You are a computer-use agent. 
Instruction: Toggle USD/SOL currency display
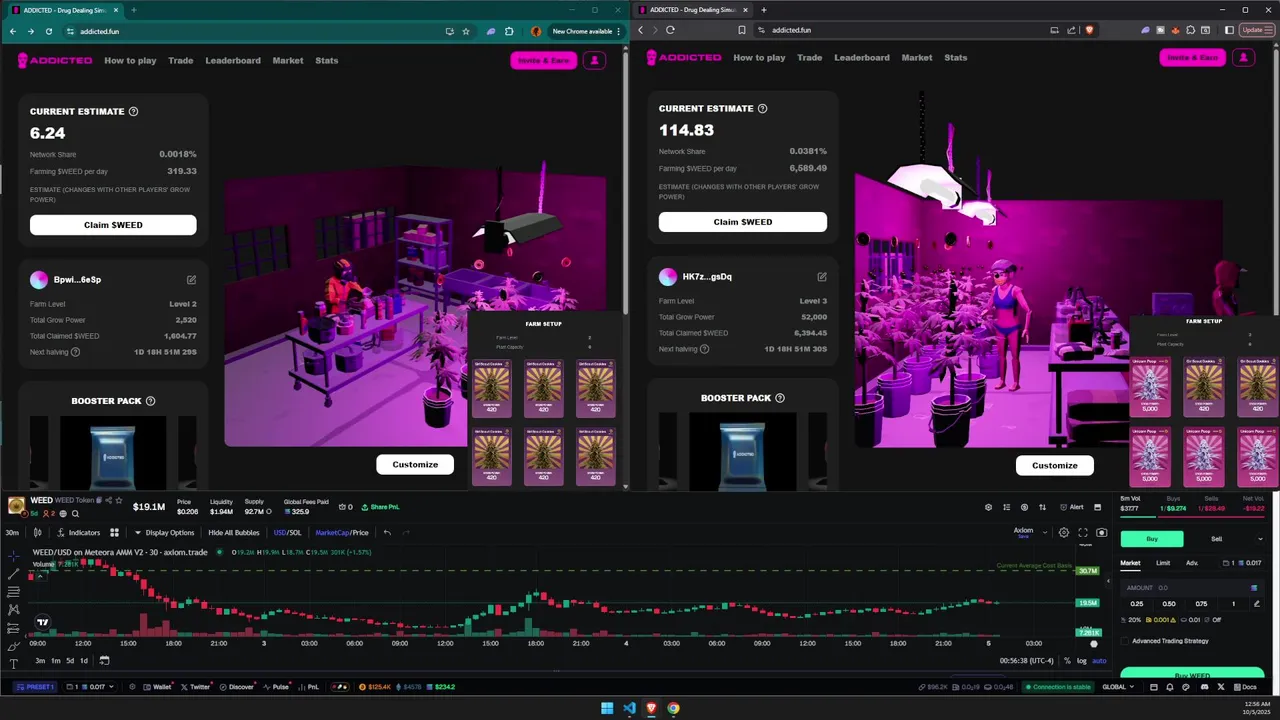coord(287,533)
